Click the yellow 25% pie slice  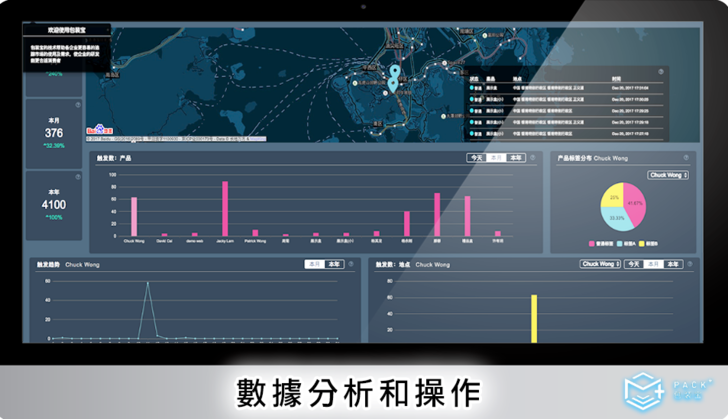point(614,197)
